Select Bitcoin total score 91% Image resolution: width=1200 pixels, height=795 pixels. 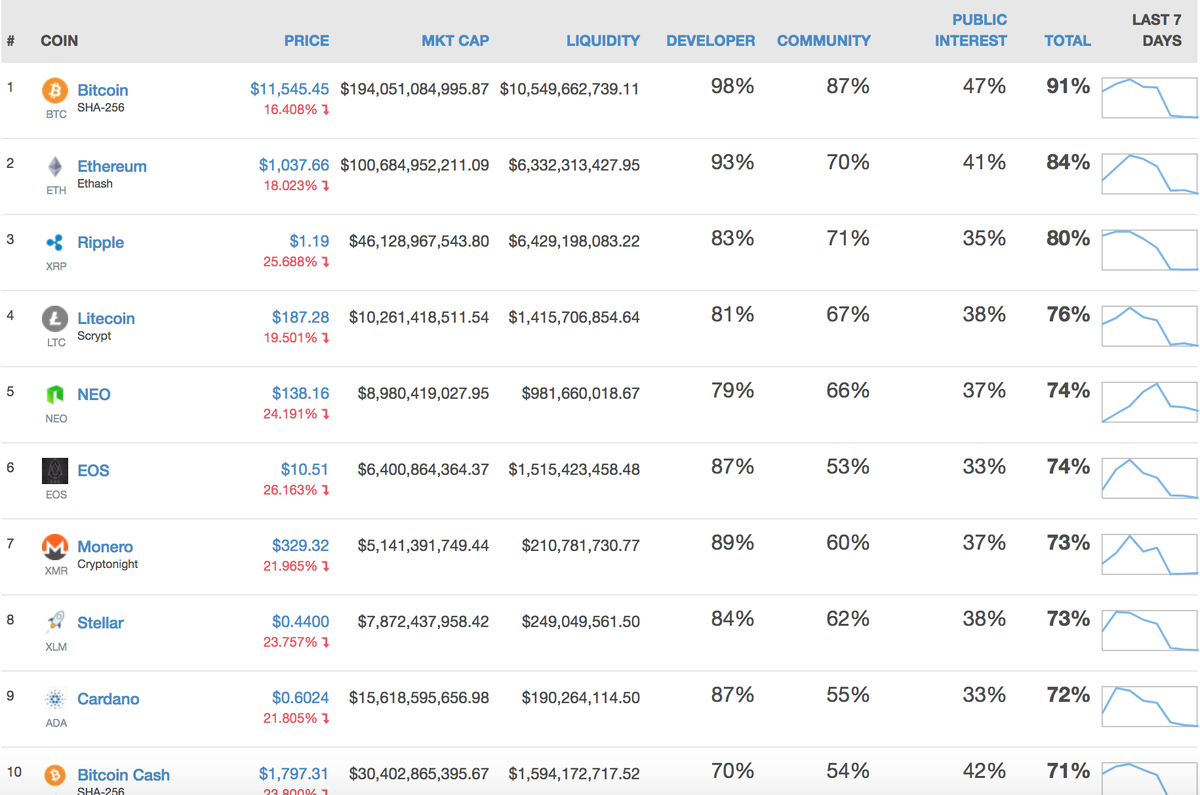coord(1068,87)
